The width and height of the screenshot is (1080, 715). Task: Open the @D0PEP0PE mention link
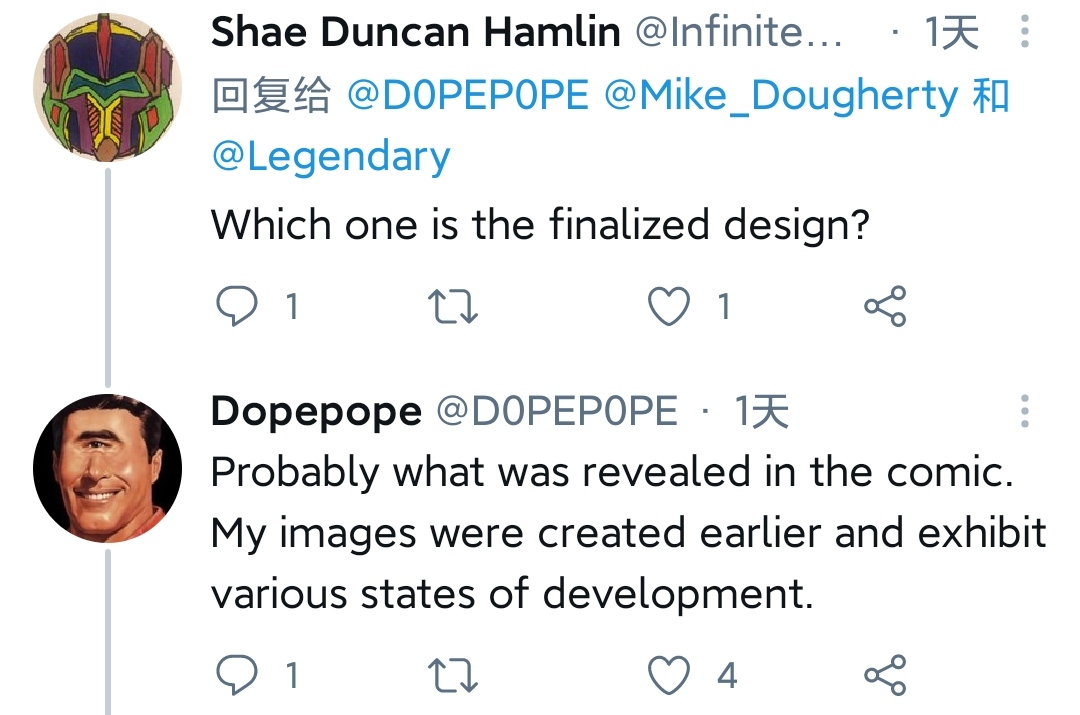pyautogui.click(x=468, y=95)
